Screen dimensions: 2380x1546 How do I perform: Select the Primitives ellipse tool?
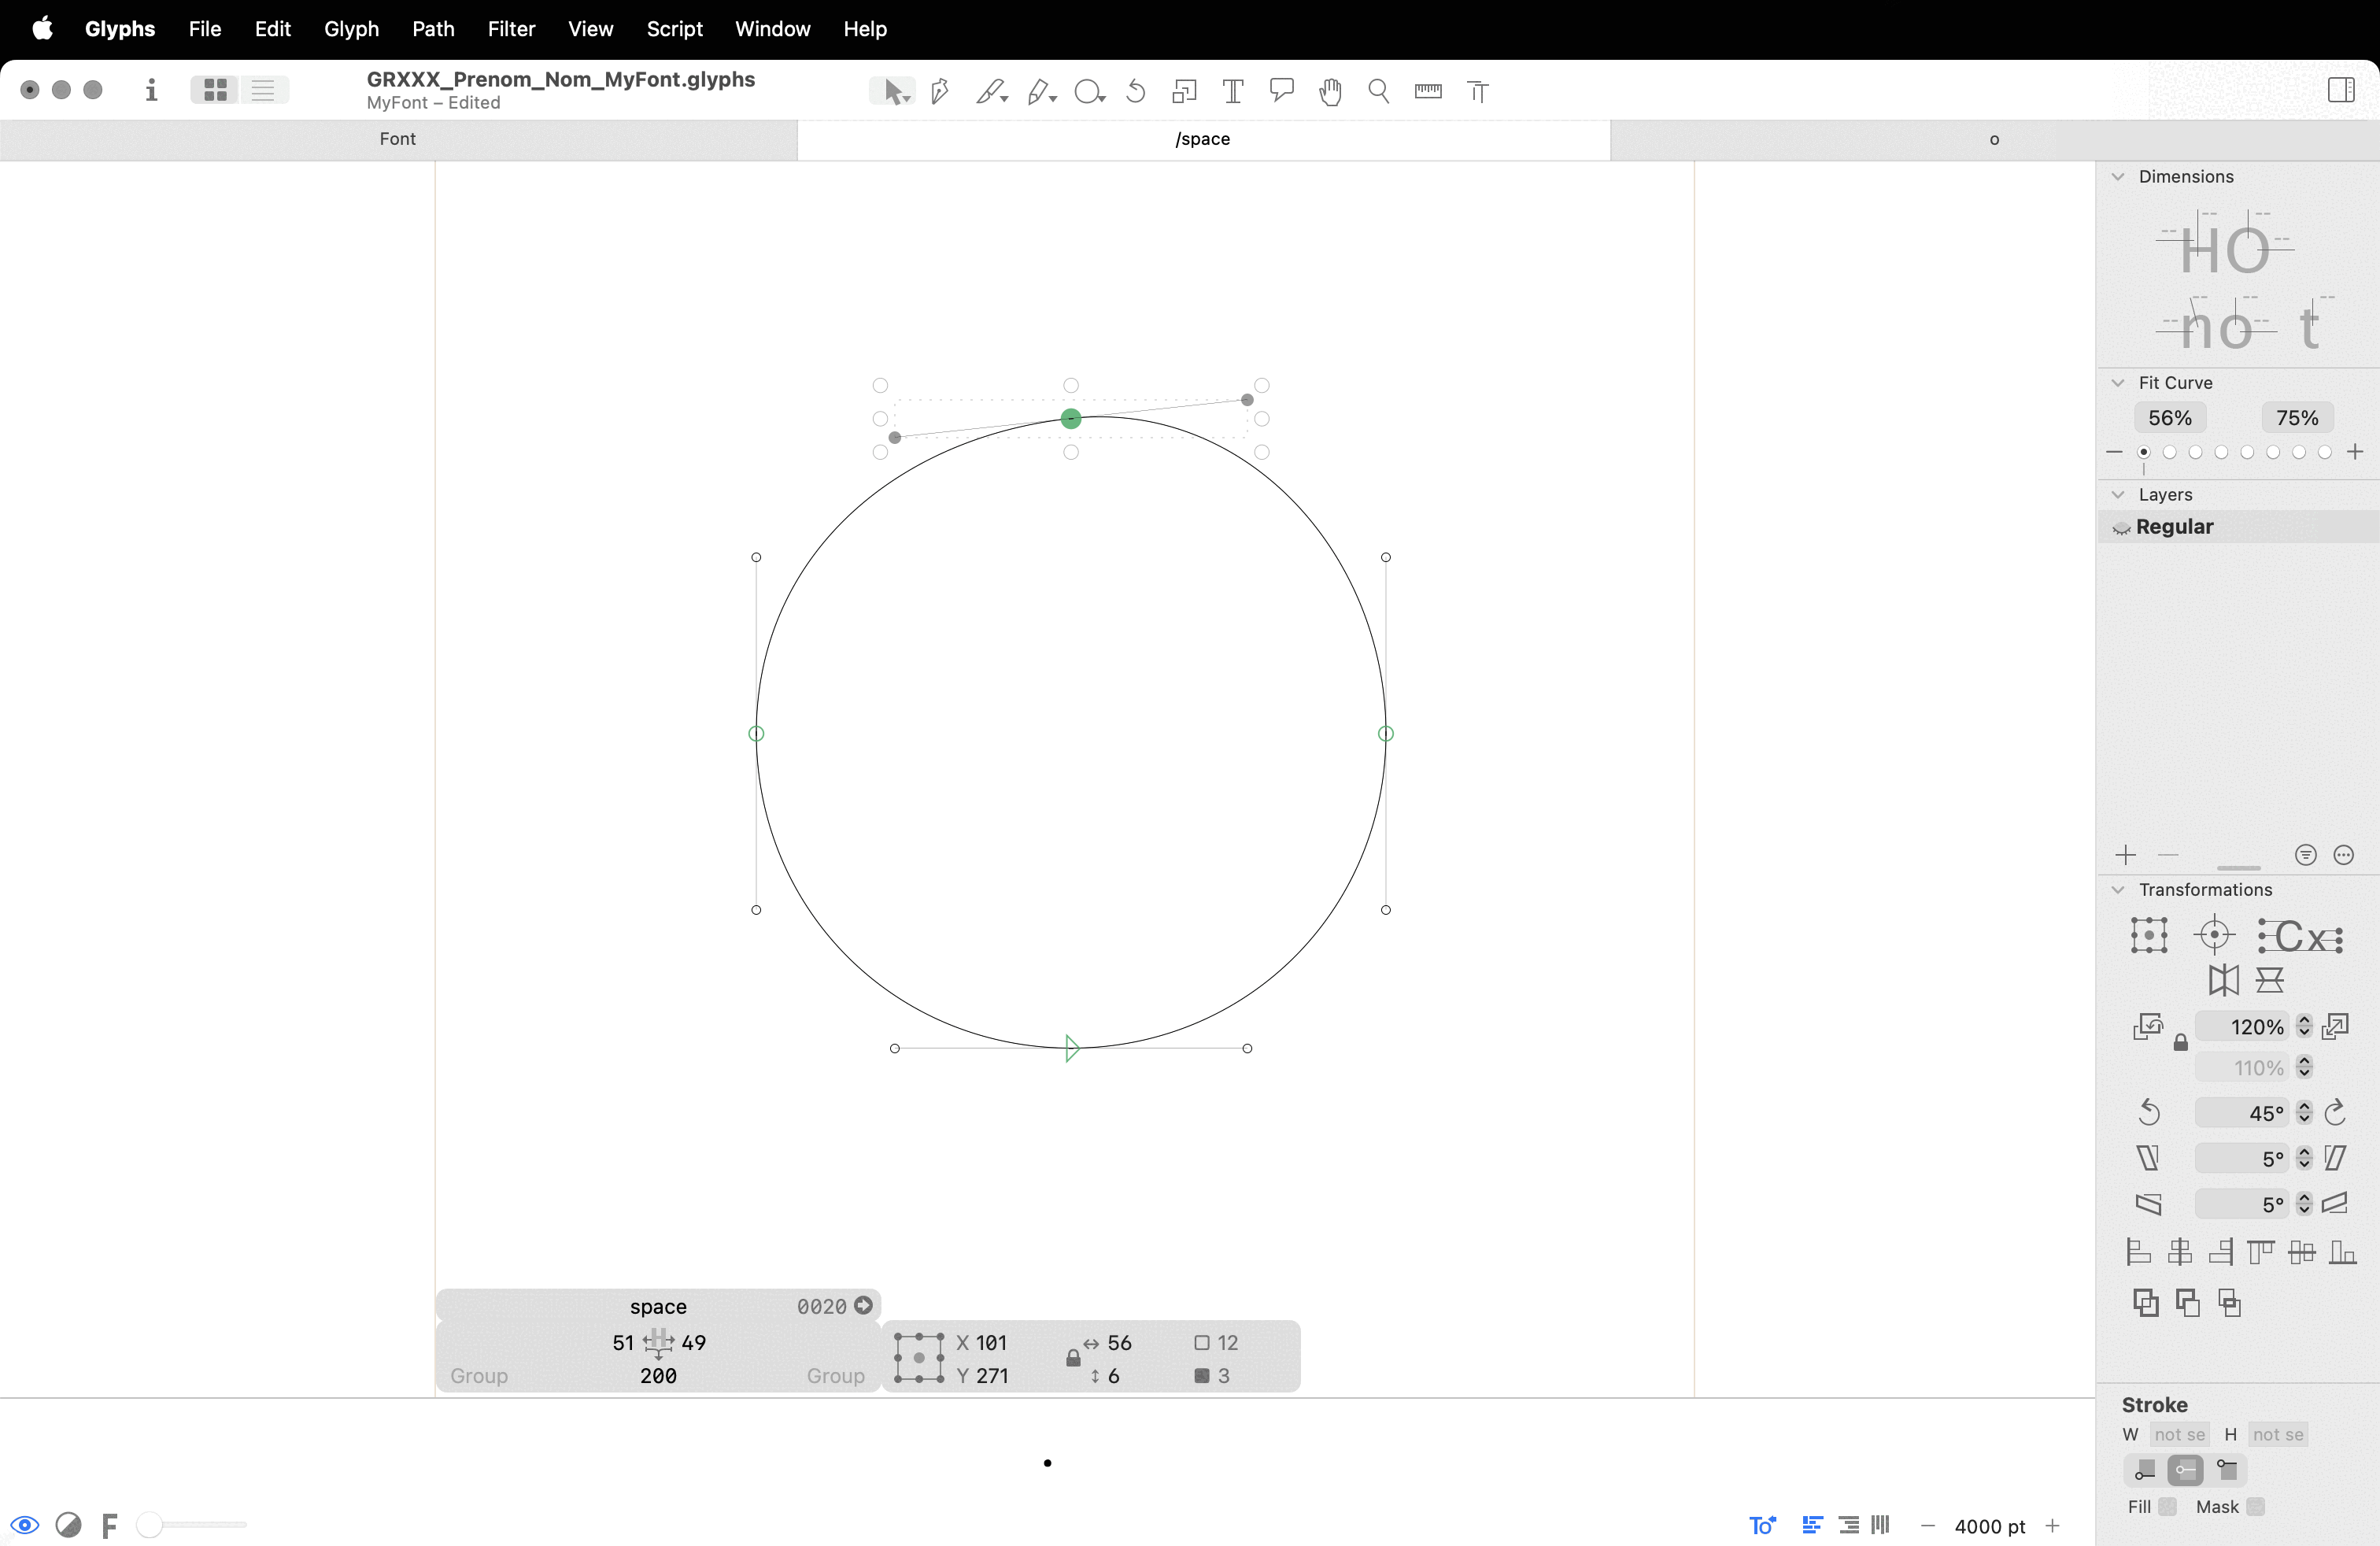1087,92
